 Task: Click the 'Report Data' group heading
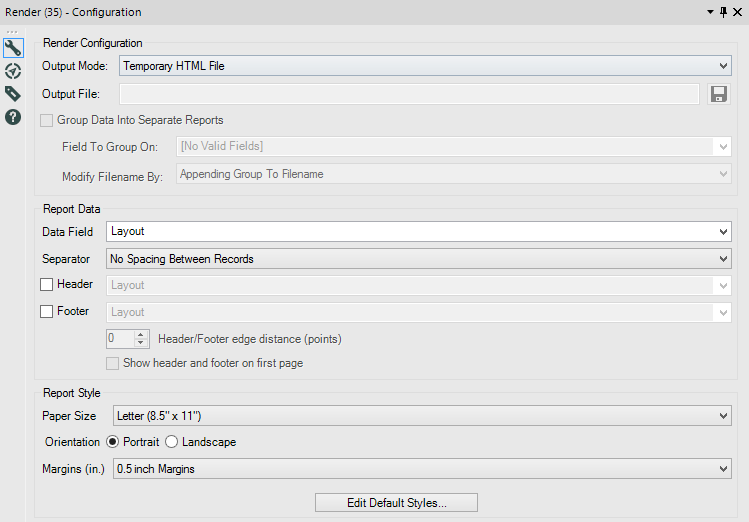pos(72,209)
